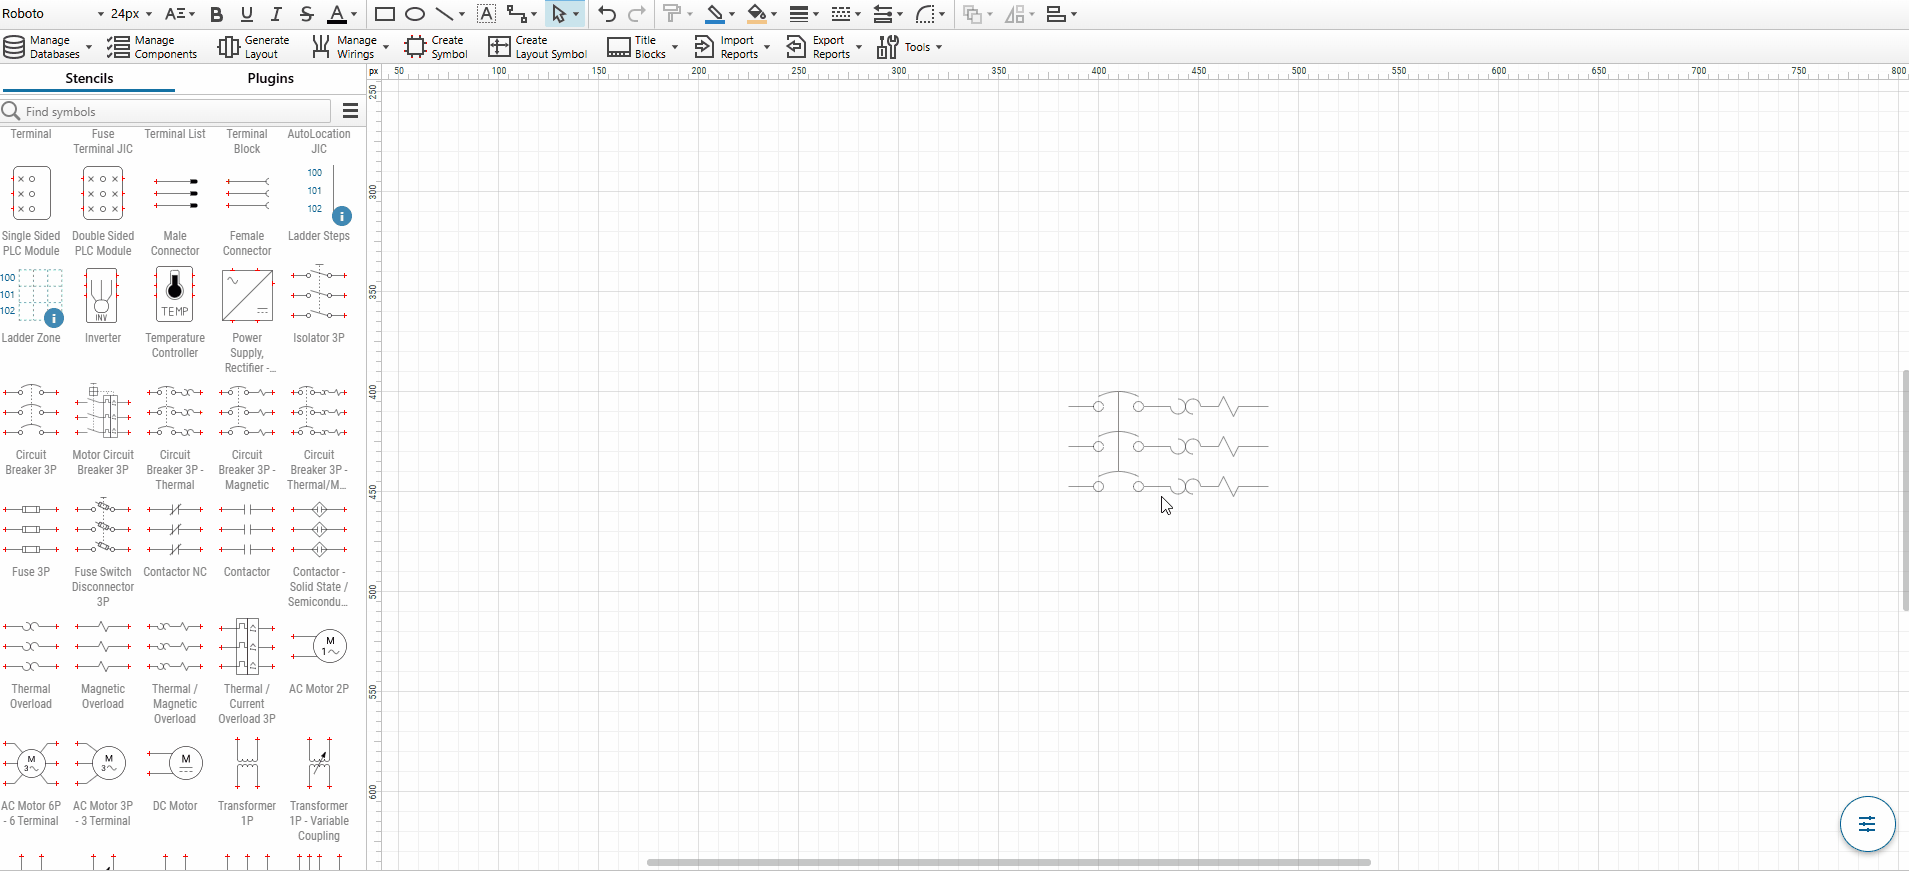This screenshot has width=1909, height=871.
Task: Select the rectangle shape tool
Action: tap(385, 14)
